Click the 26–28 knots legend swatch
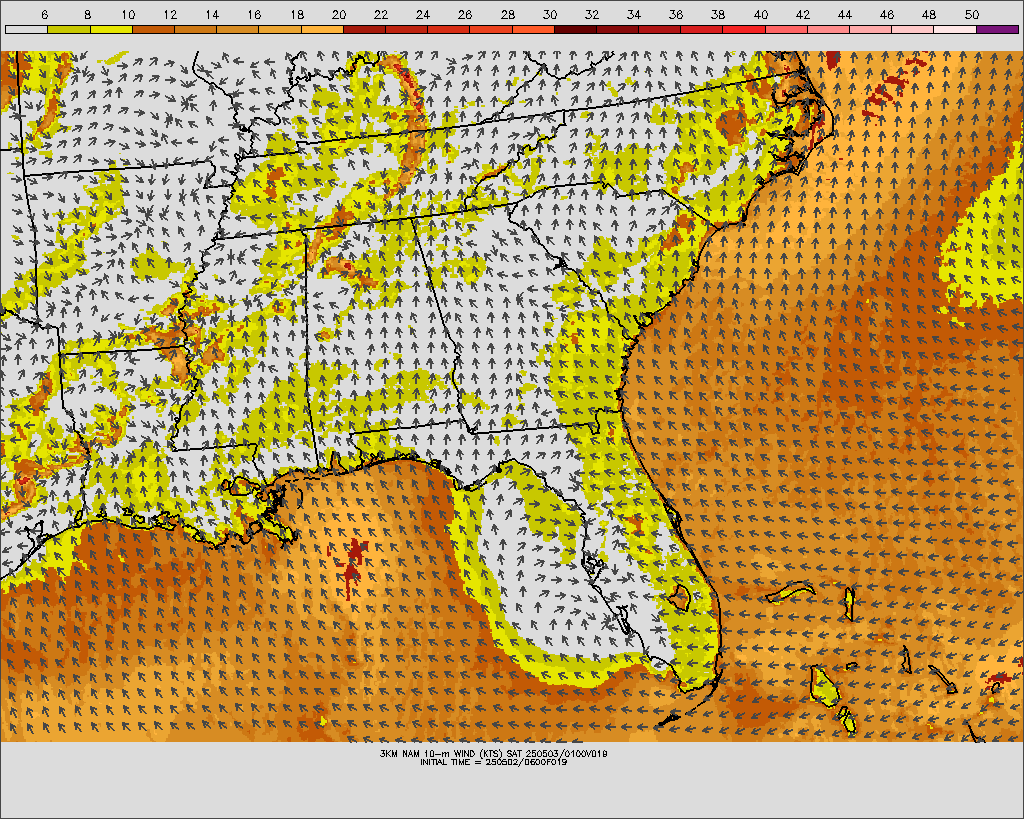The image size is (1024, 819). point(491,29)
